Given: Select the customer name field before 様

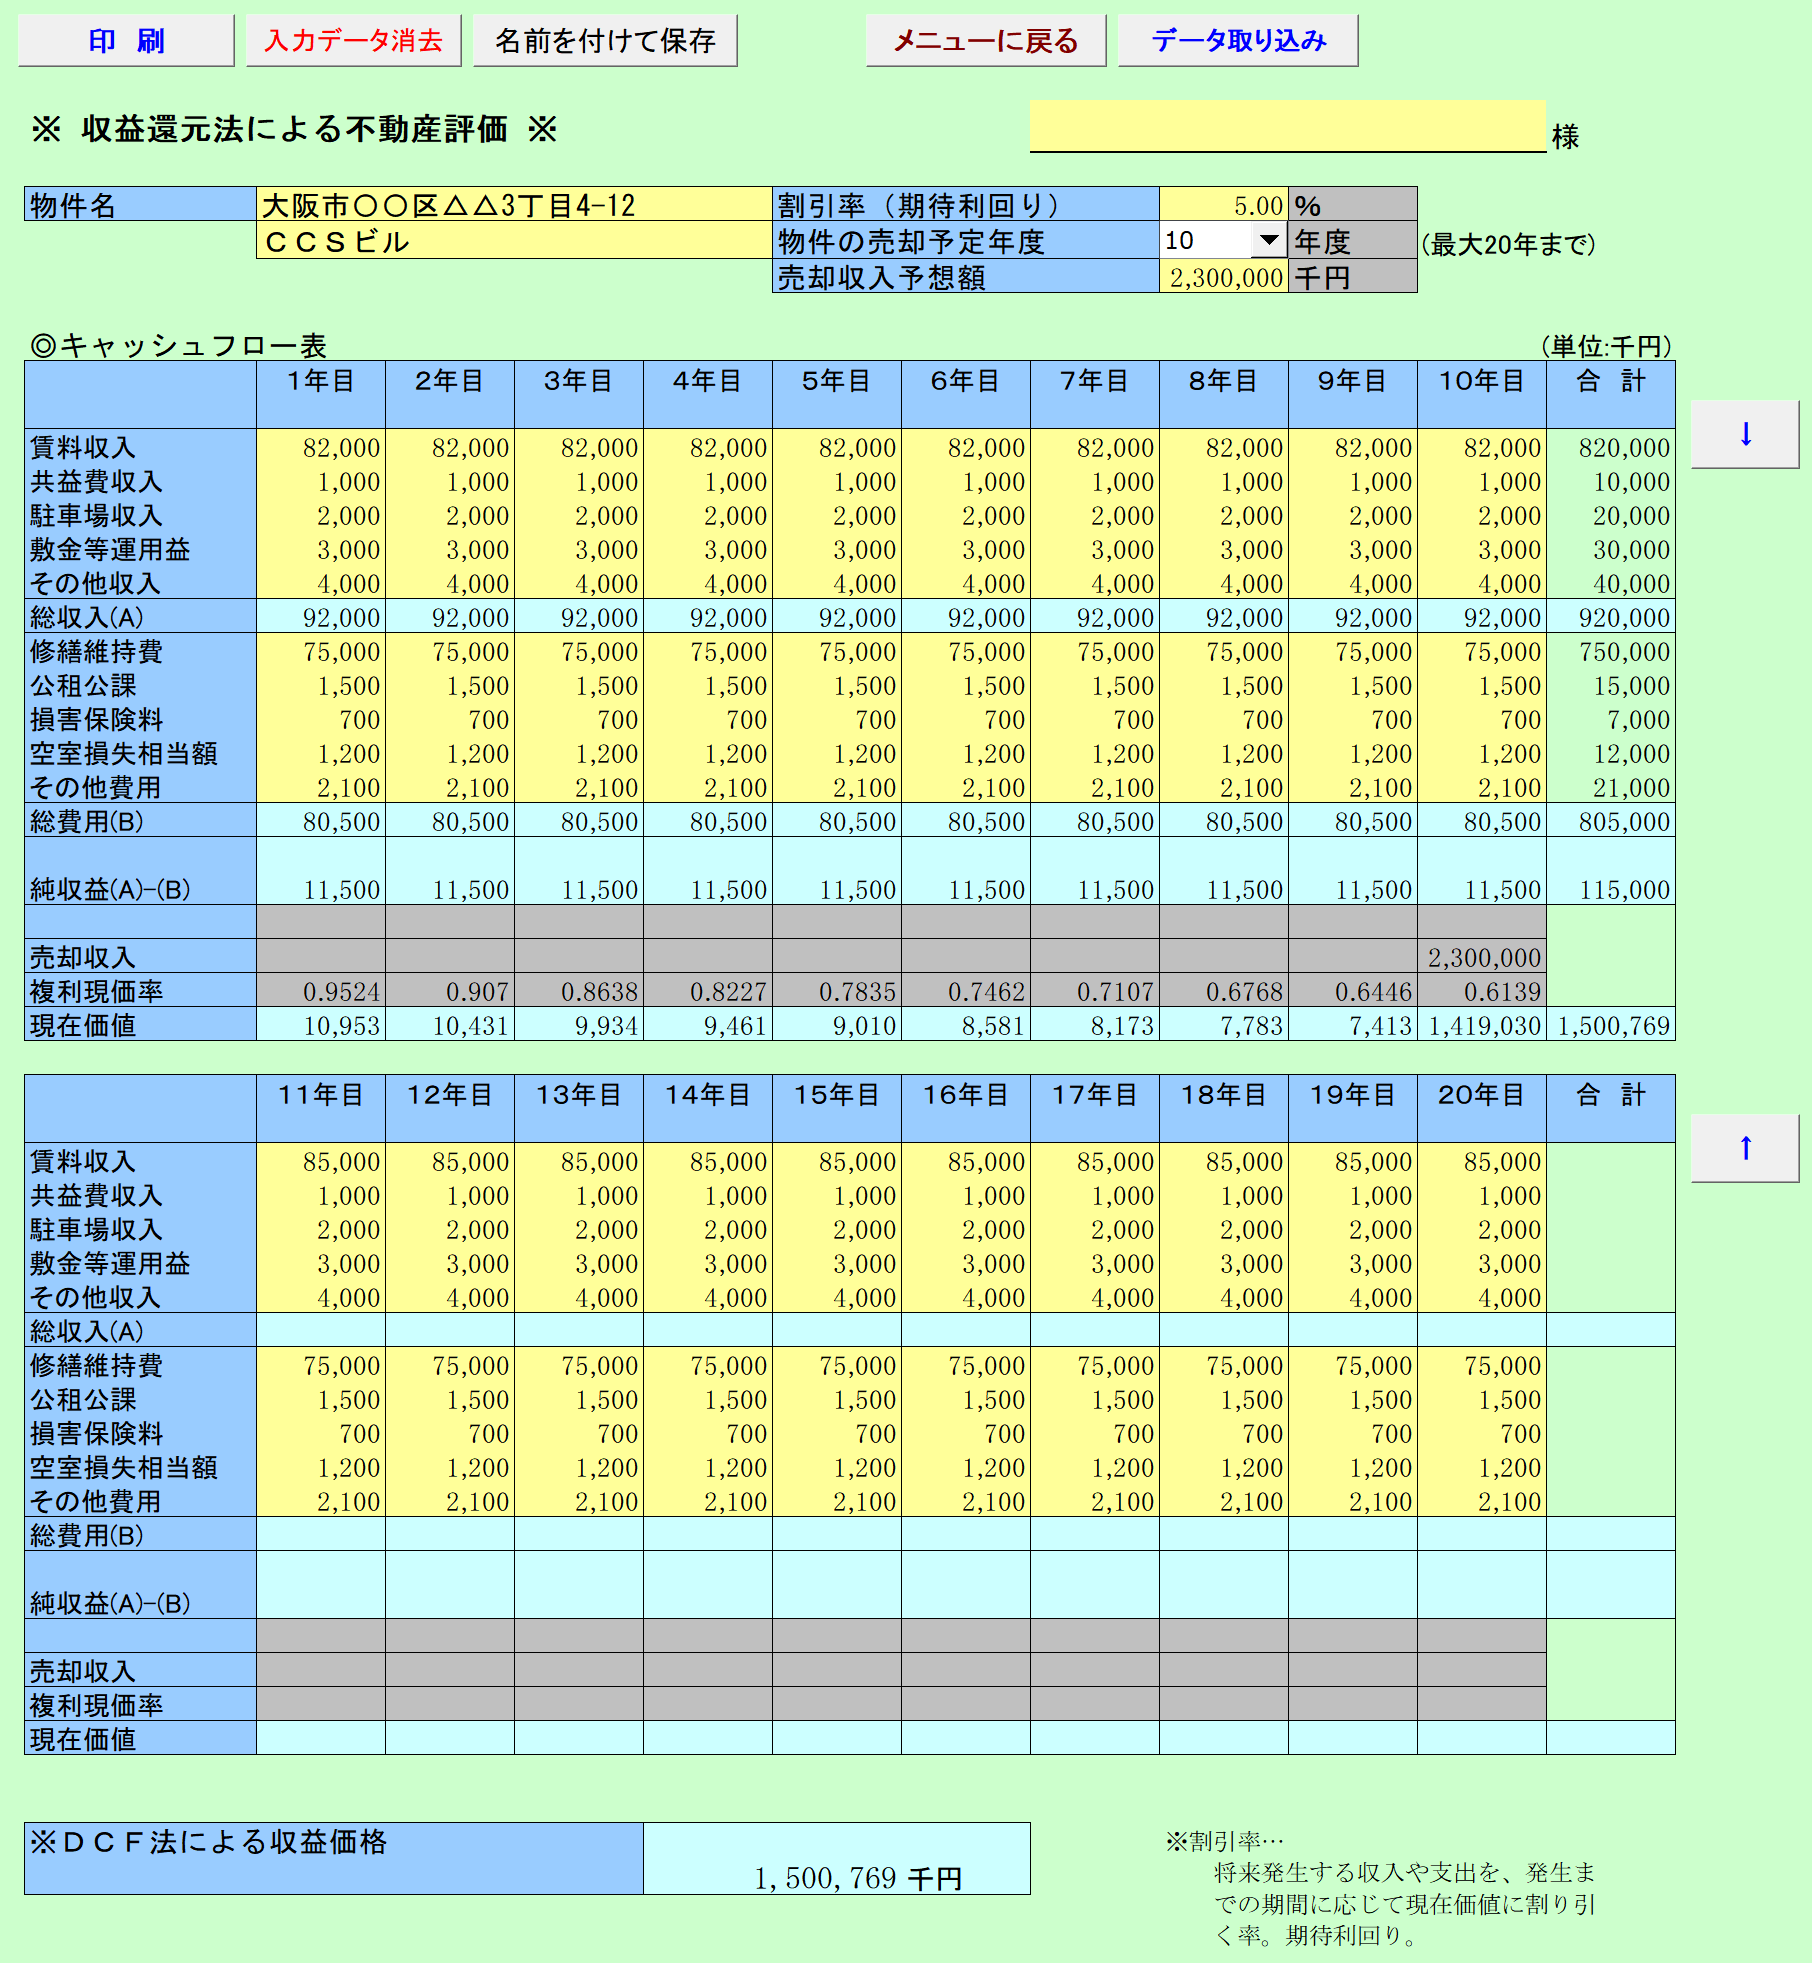Looking at the screenshot, I should pyautogui.click(x=1288, y=126).
